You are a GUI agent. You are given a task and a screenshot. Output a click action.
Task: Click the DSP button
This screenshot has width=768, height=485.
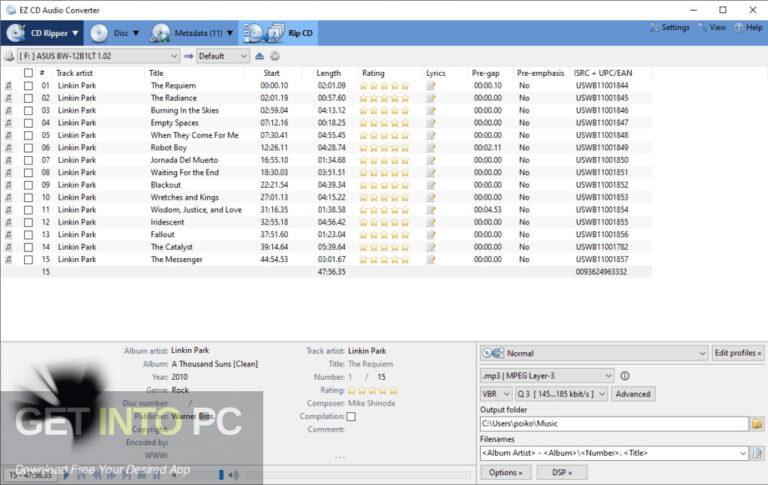(x=561, y=472)
